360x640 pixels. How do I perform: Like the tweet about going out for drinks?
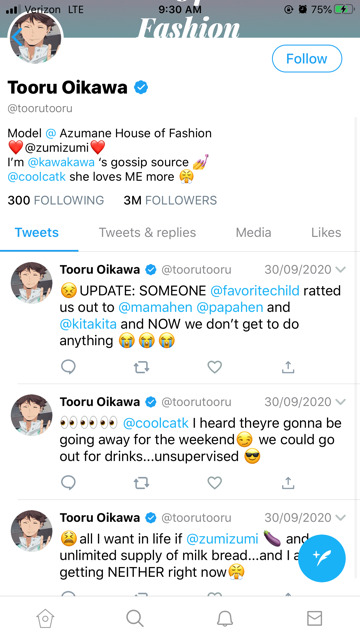214,483
